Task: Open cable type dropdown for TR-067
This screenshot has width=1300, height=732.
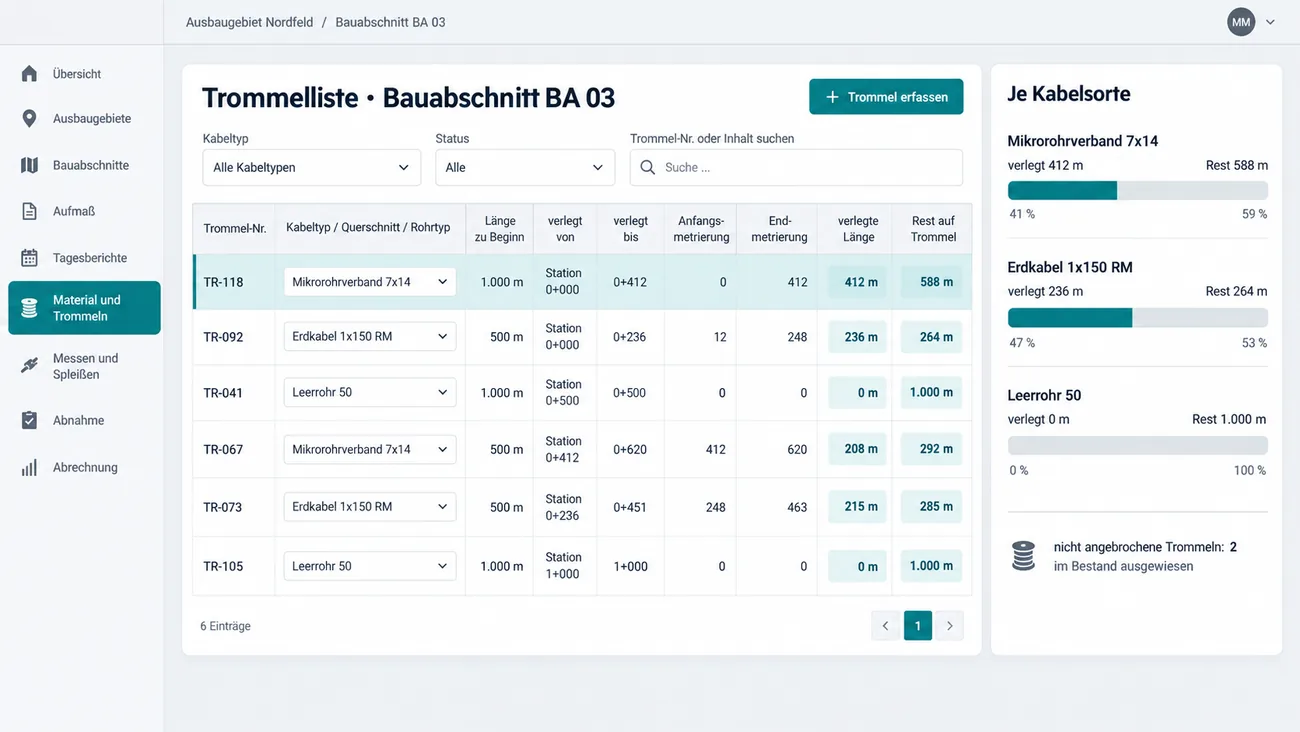Action: pos(370,450)
